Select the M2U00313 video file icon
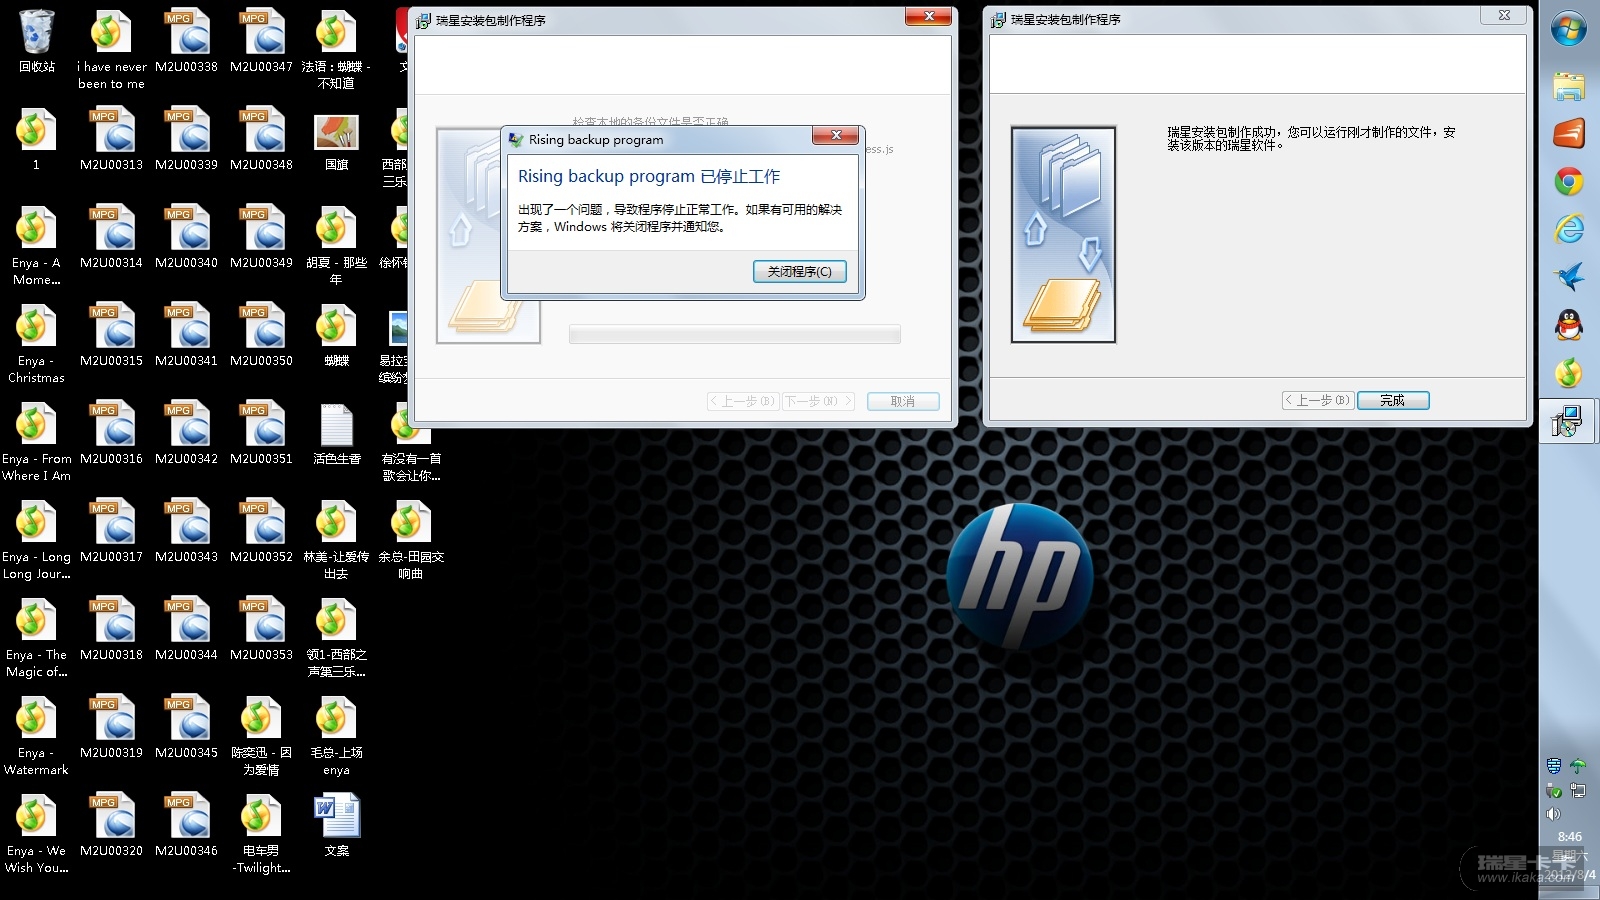Image resolution: width=1600 pixels, height=900 pixels. click(x=111, y=140)
